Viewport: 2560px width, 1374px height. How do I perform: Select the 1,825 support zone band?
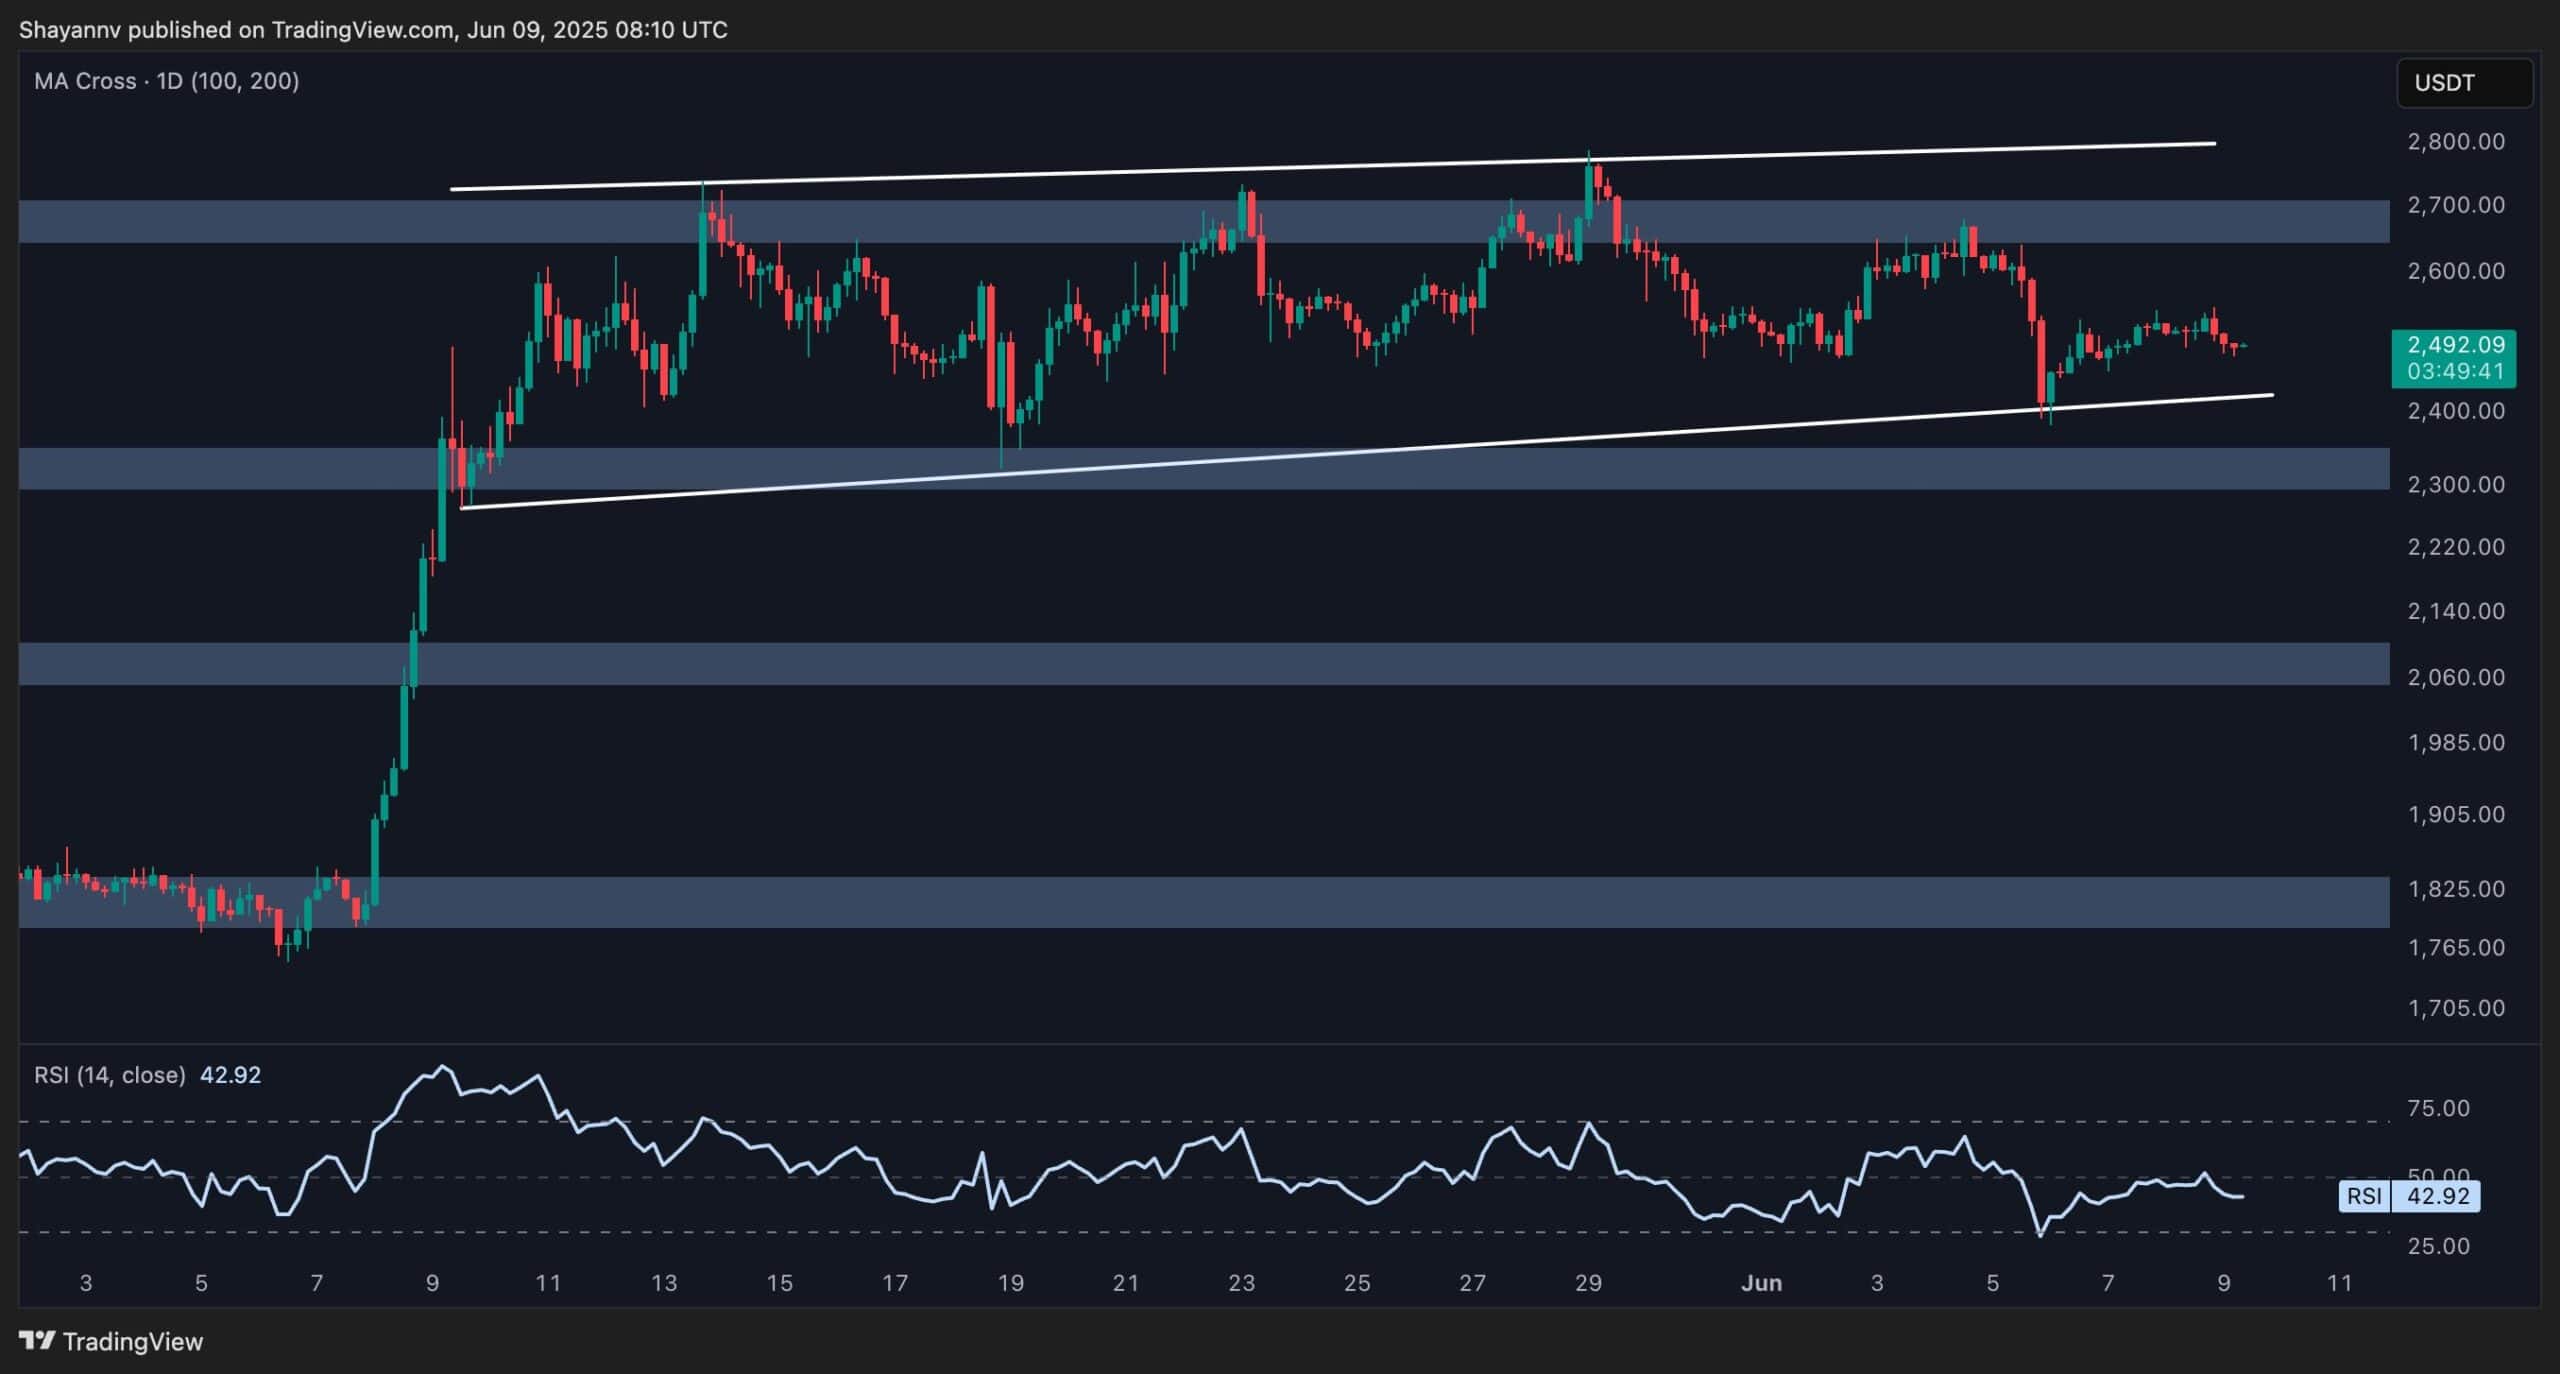click(1200, 902)
